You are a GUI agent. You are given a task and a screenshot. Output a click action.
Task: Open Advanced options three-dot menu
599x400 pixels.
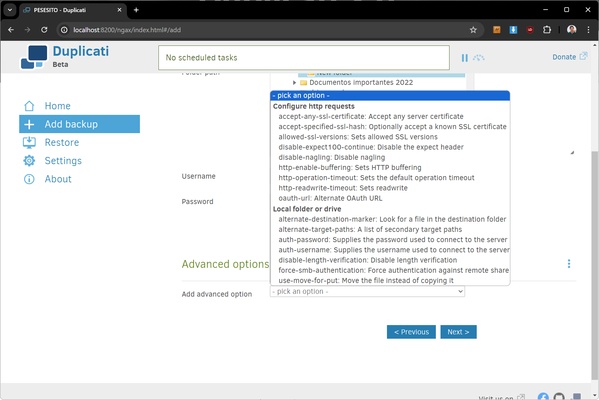coord(569,264)
